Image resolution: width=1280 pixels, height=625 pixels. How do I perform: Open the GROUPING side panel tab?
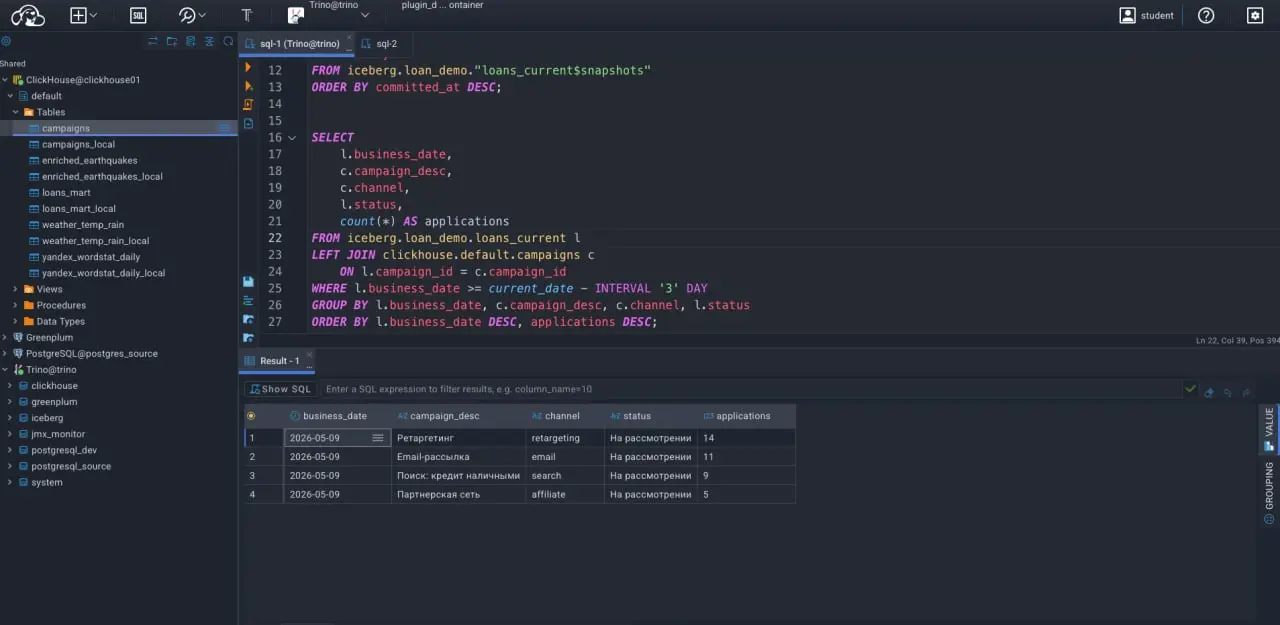coord(1269,492)
